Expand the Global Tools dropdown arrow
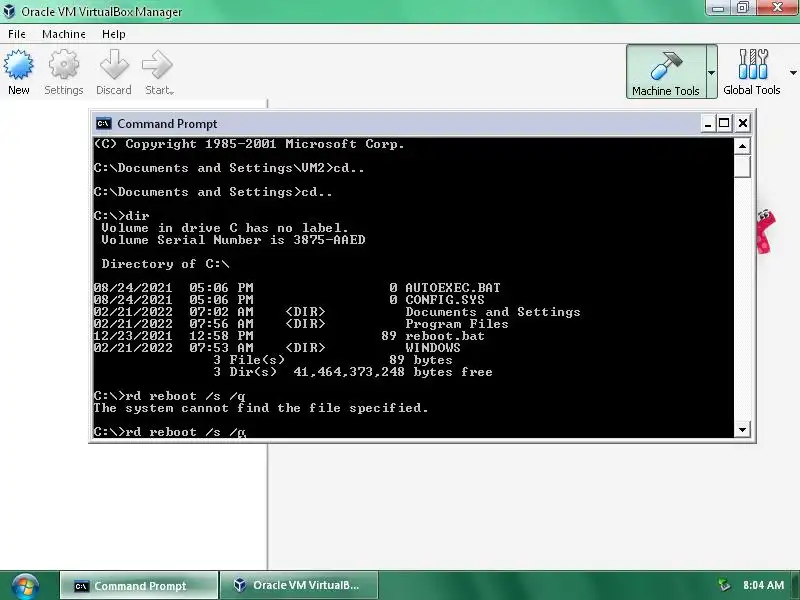Image resolution: width=800 pixels, height=600 pixels. [x=793, y=72]
